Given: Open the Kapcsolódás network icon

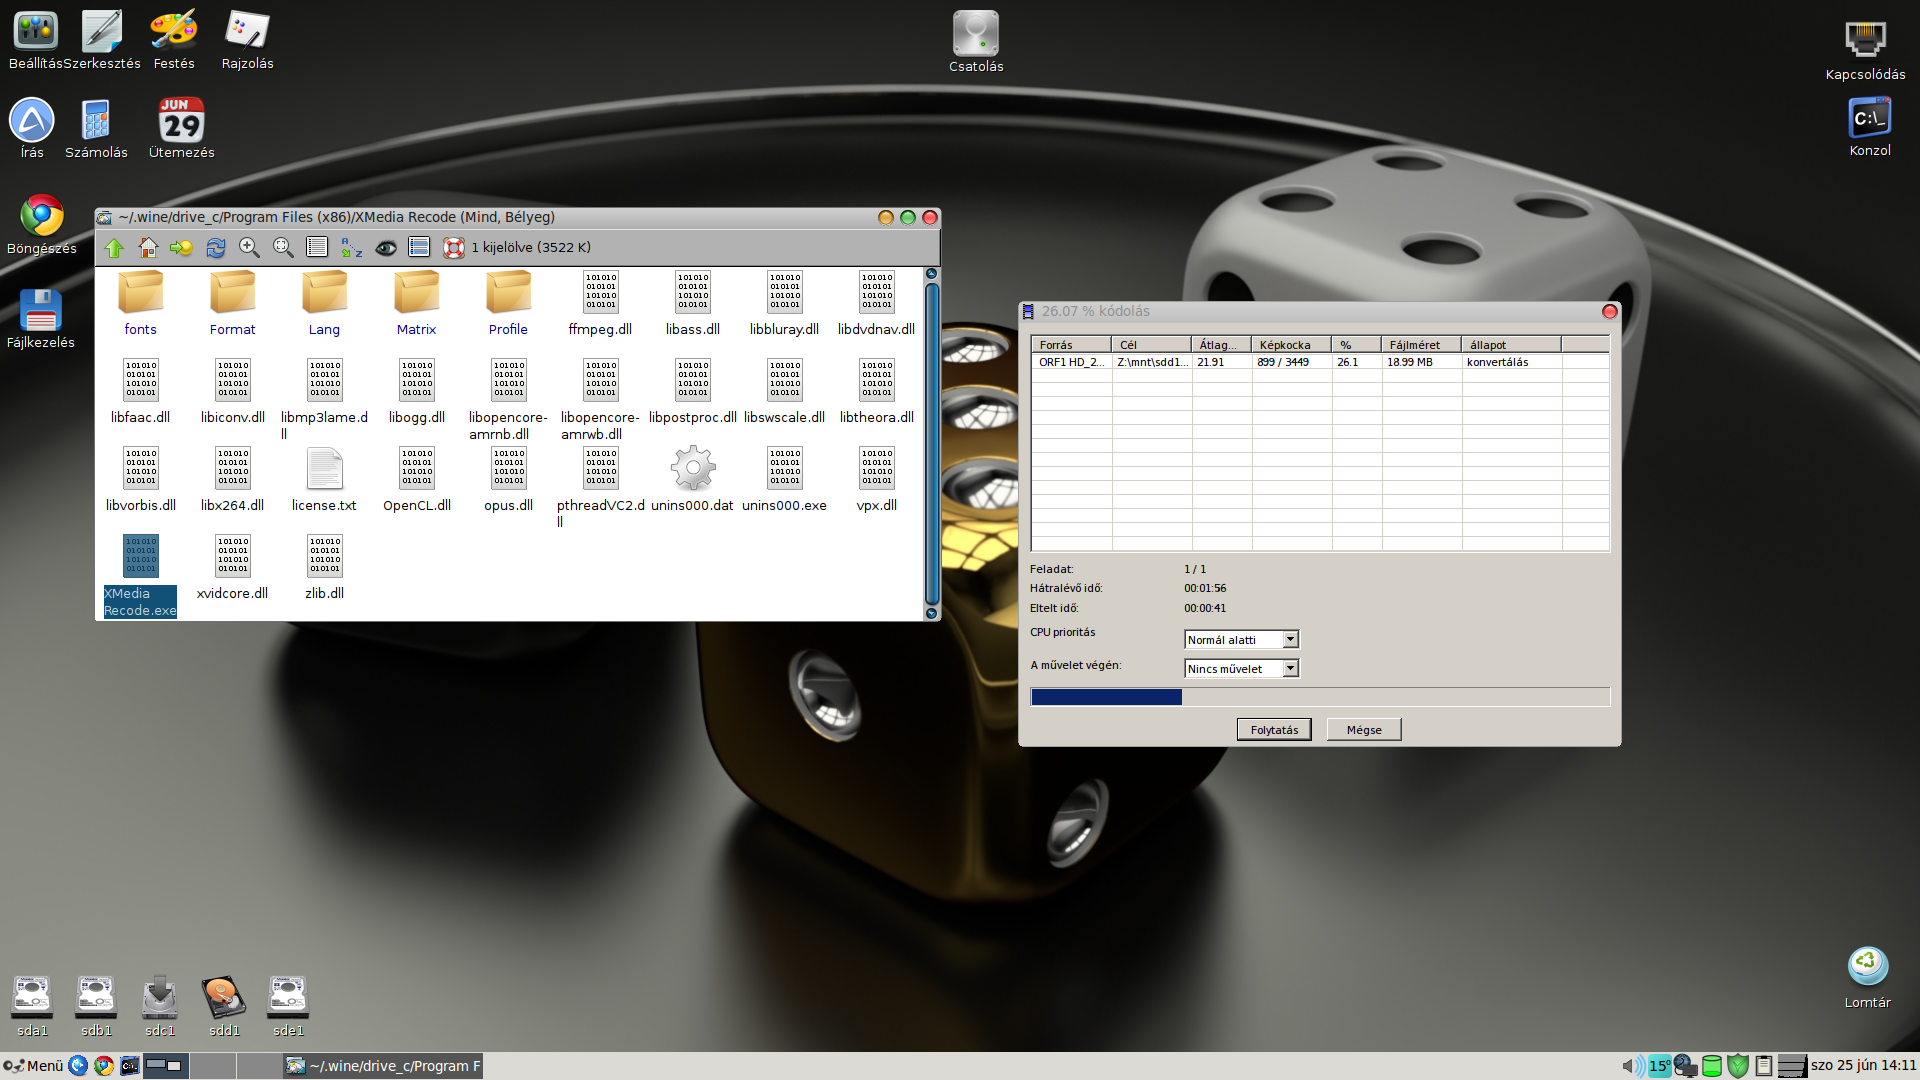Looking at the screenshot, I should (x=1866, y=50).
